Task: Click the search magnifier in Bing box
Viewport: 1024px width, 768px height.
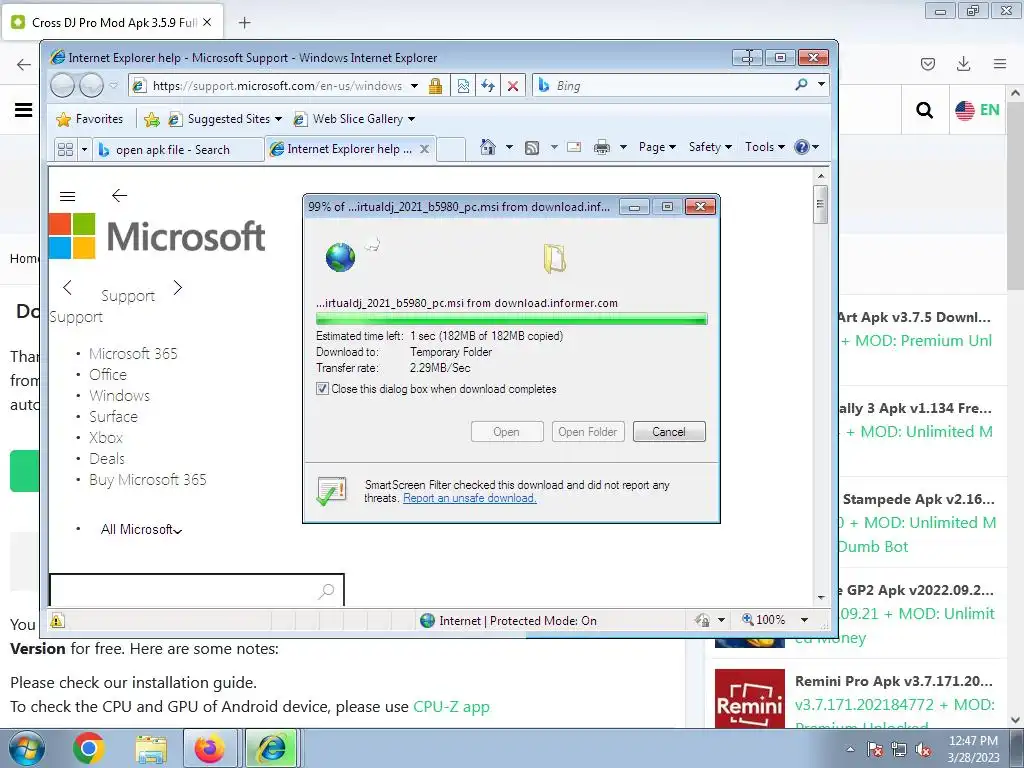Action: click(801, 84)
